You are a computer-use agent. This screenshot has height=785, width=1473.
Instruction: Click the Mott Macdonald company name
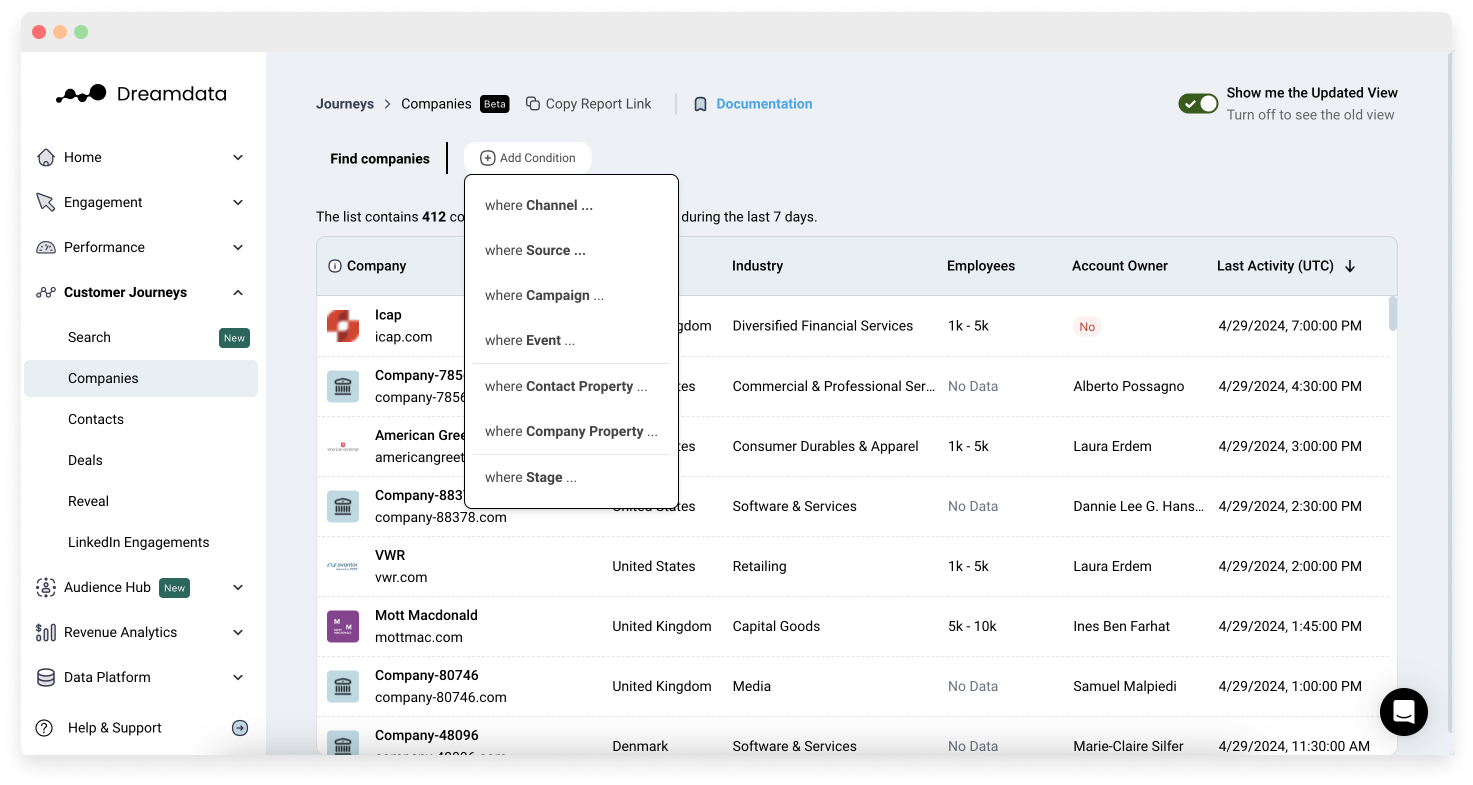point(426,615)
